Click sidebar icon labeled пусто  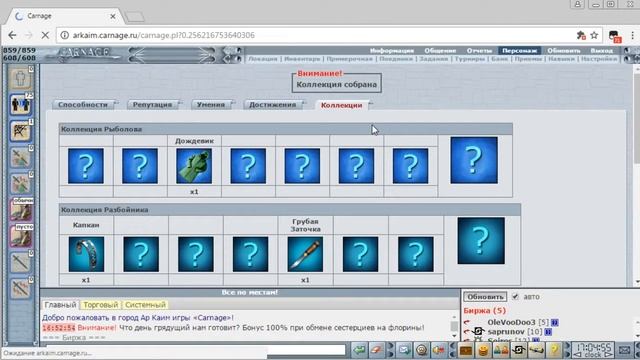tap(21, 236)
